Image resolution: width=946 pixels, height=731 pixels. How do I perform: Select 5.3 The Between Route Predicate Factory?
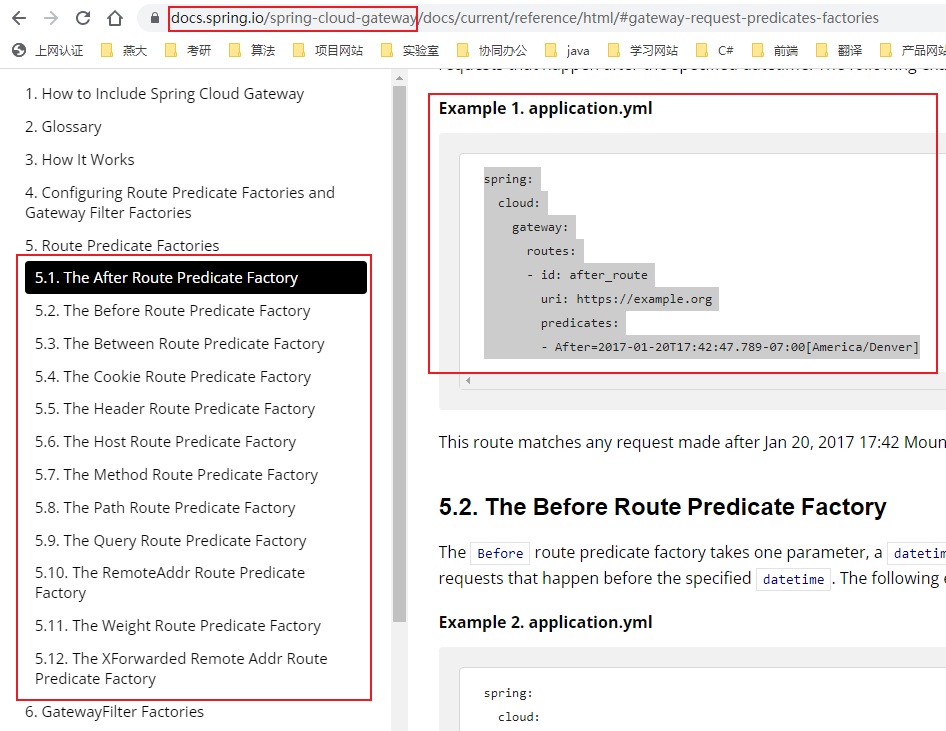click(x=180, y=344)
